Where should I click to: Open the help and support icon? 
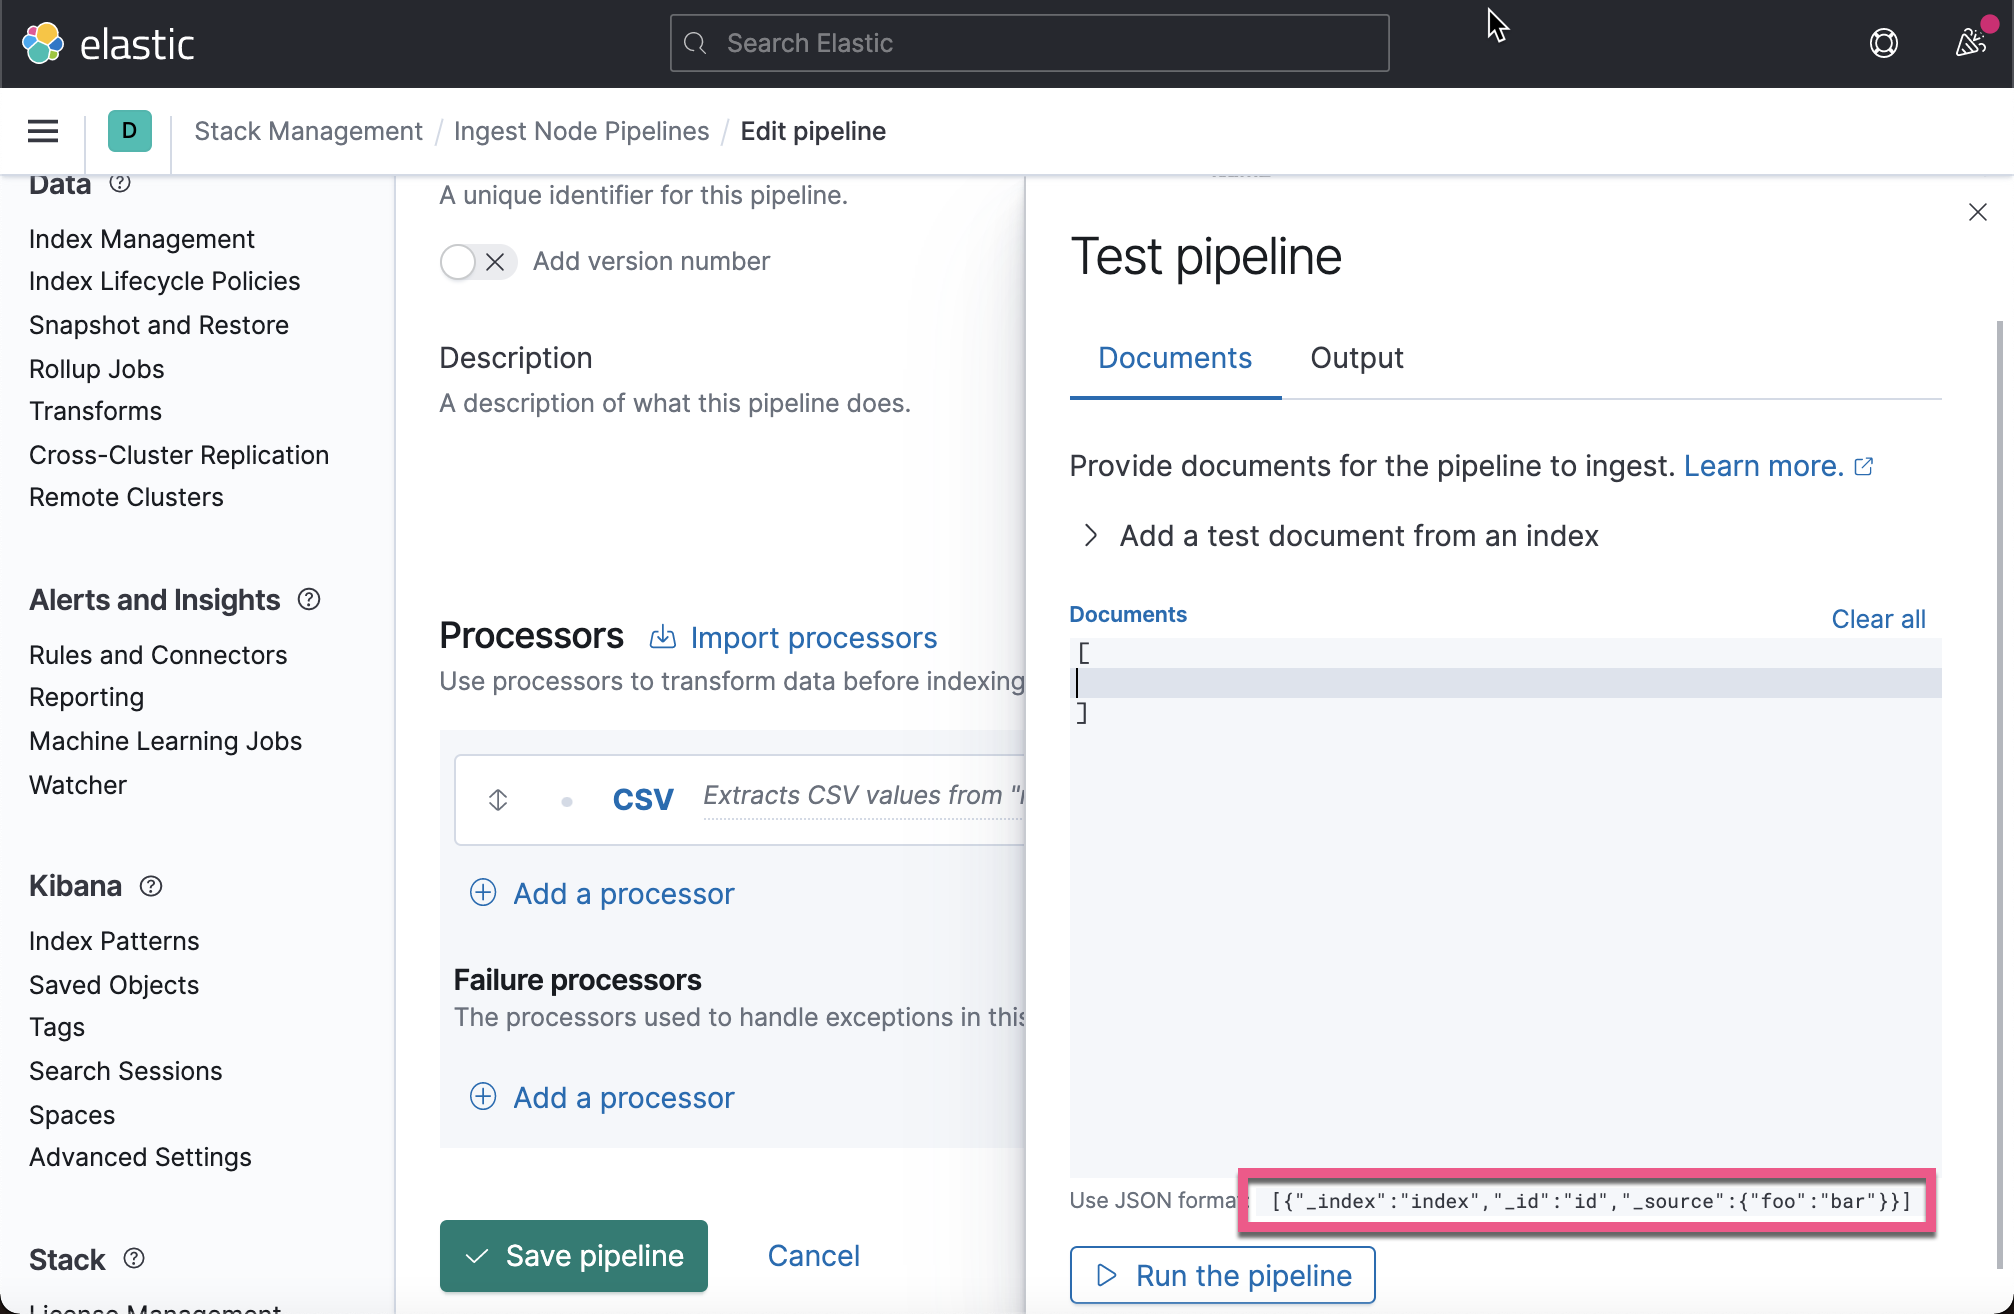click(1884, 43)
